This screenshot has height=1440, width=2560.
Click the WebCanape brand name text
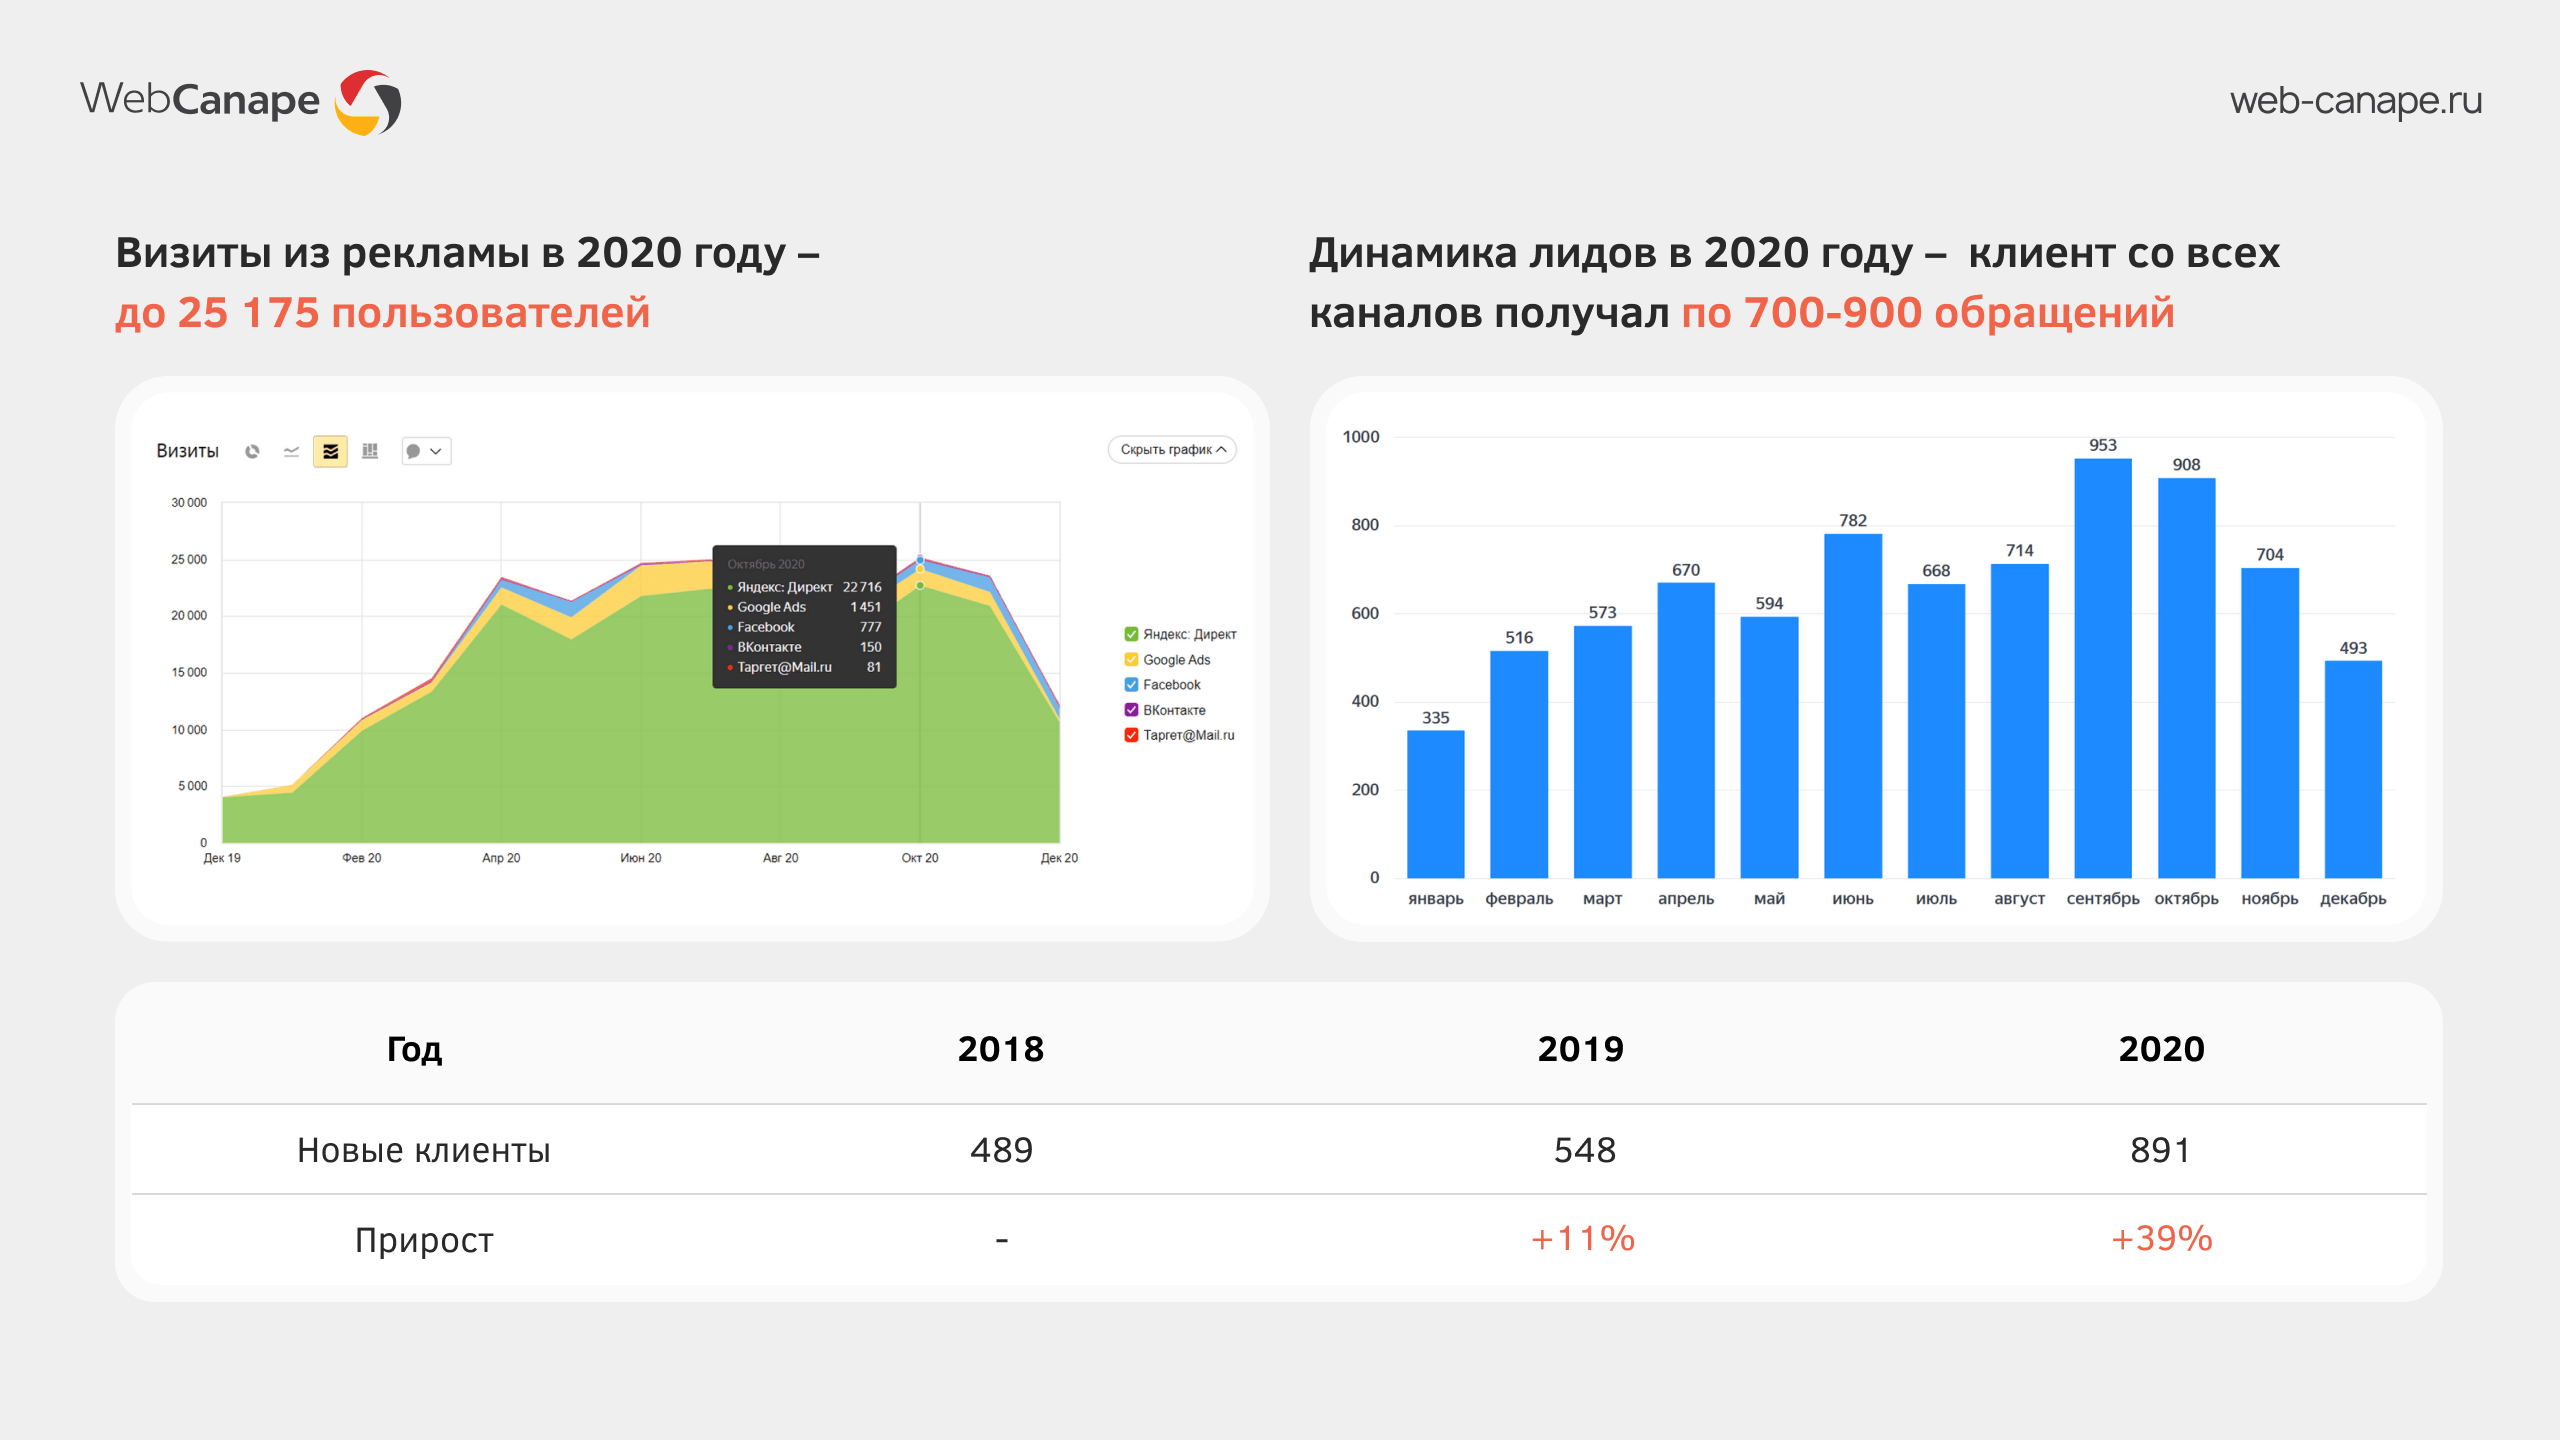(200, 100)
